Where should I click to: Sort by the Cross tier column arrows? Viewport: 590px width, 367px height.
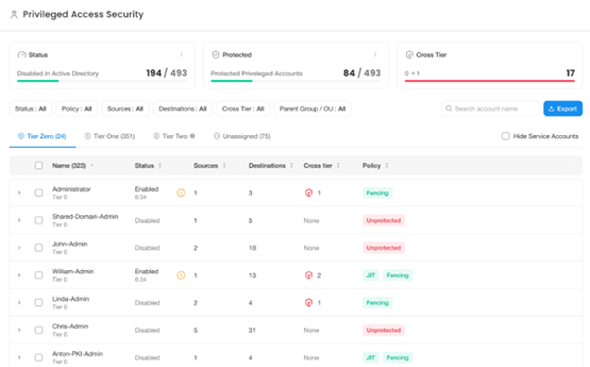click(338, 166)
